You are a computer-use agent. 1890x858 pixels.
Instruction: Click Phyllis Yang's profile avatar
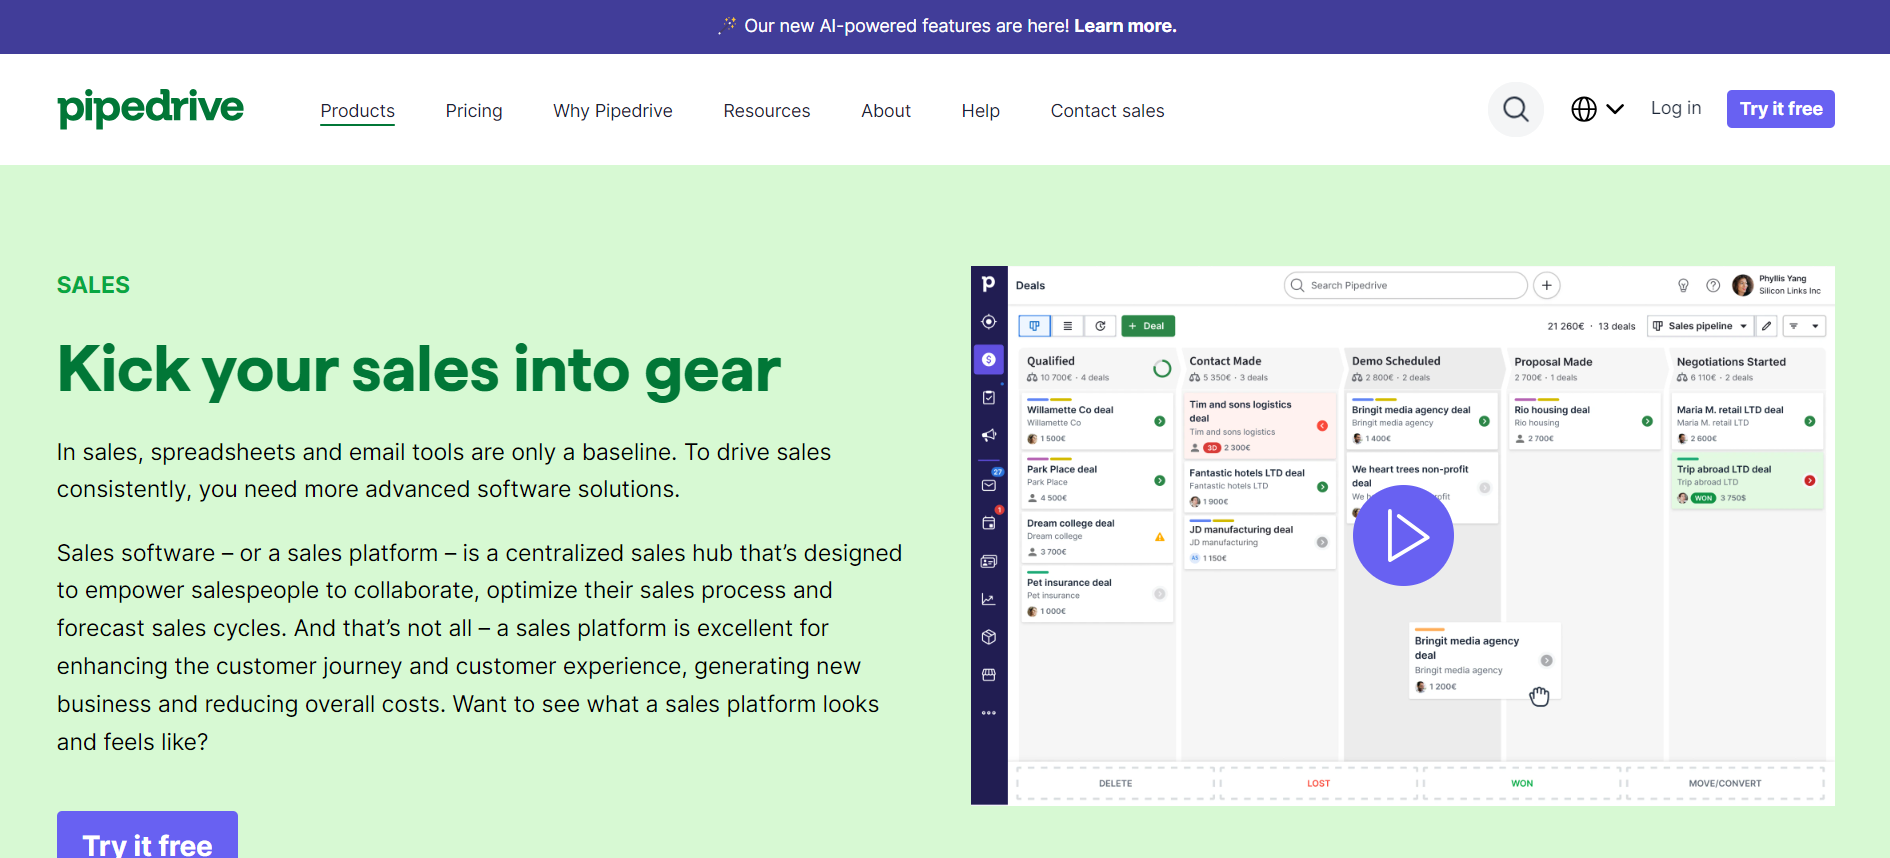pyautogui.click(x=1742, y=285)
